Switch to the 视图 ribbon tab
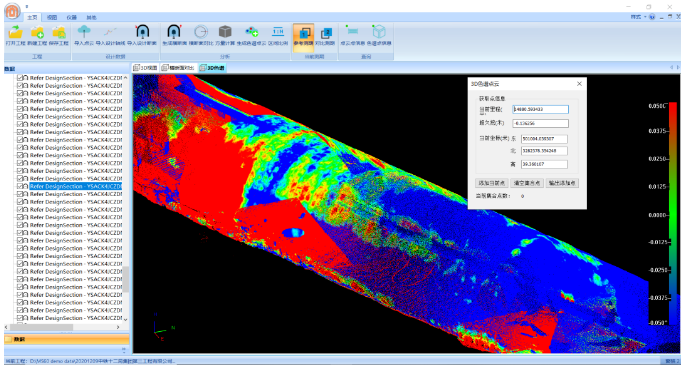 pyautogui.click(x=52, y=17)
